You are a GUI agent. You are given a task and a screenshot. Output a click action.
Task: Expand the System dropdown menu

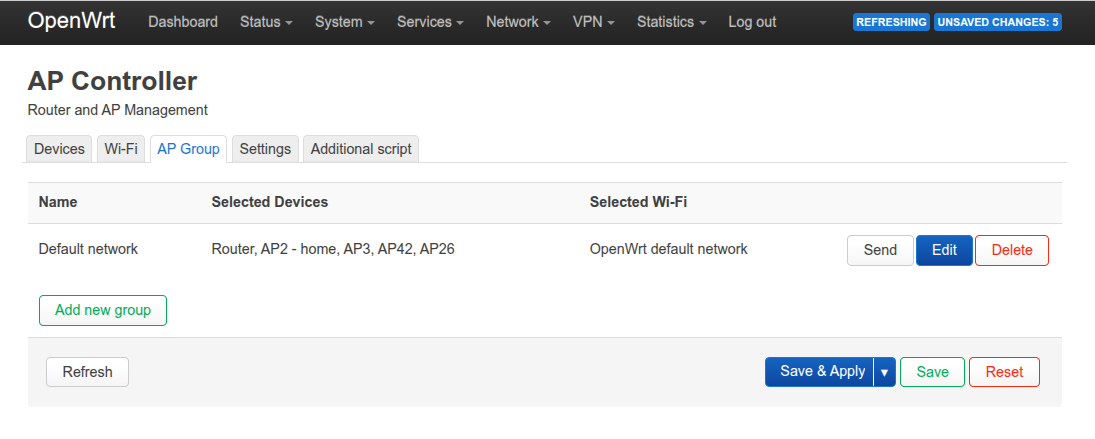344,22
